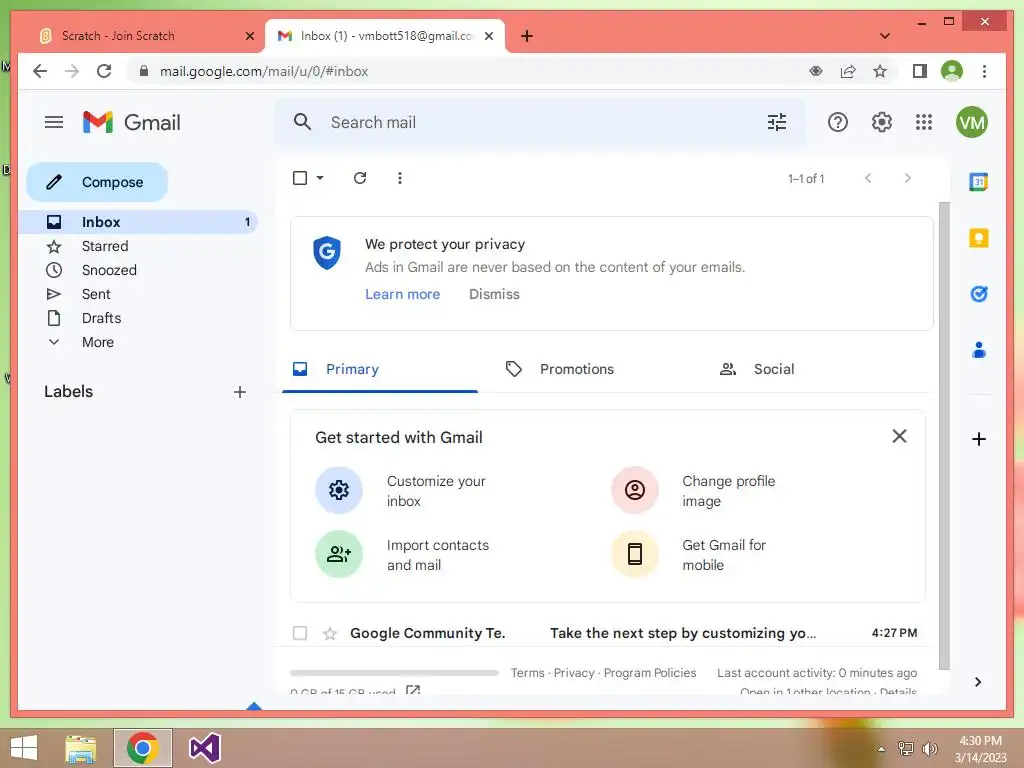Go to older messages arrow
Image resolution: width=1024 pixels, height=768 pixels.
point(907,178)
